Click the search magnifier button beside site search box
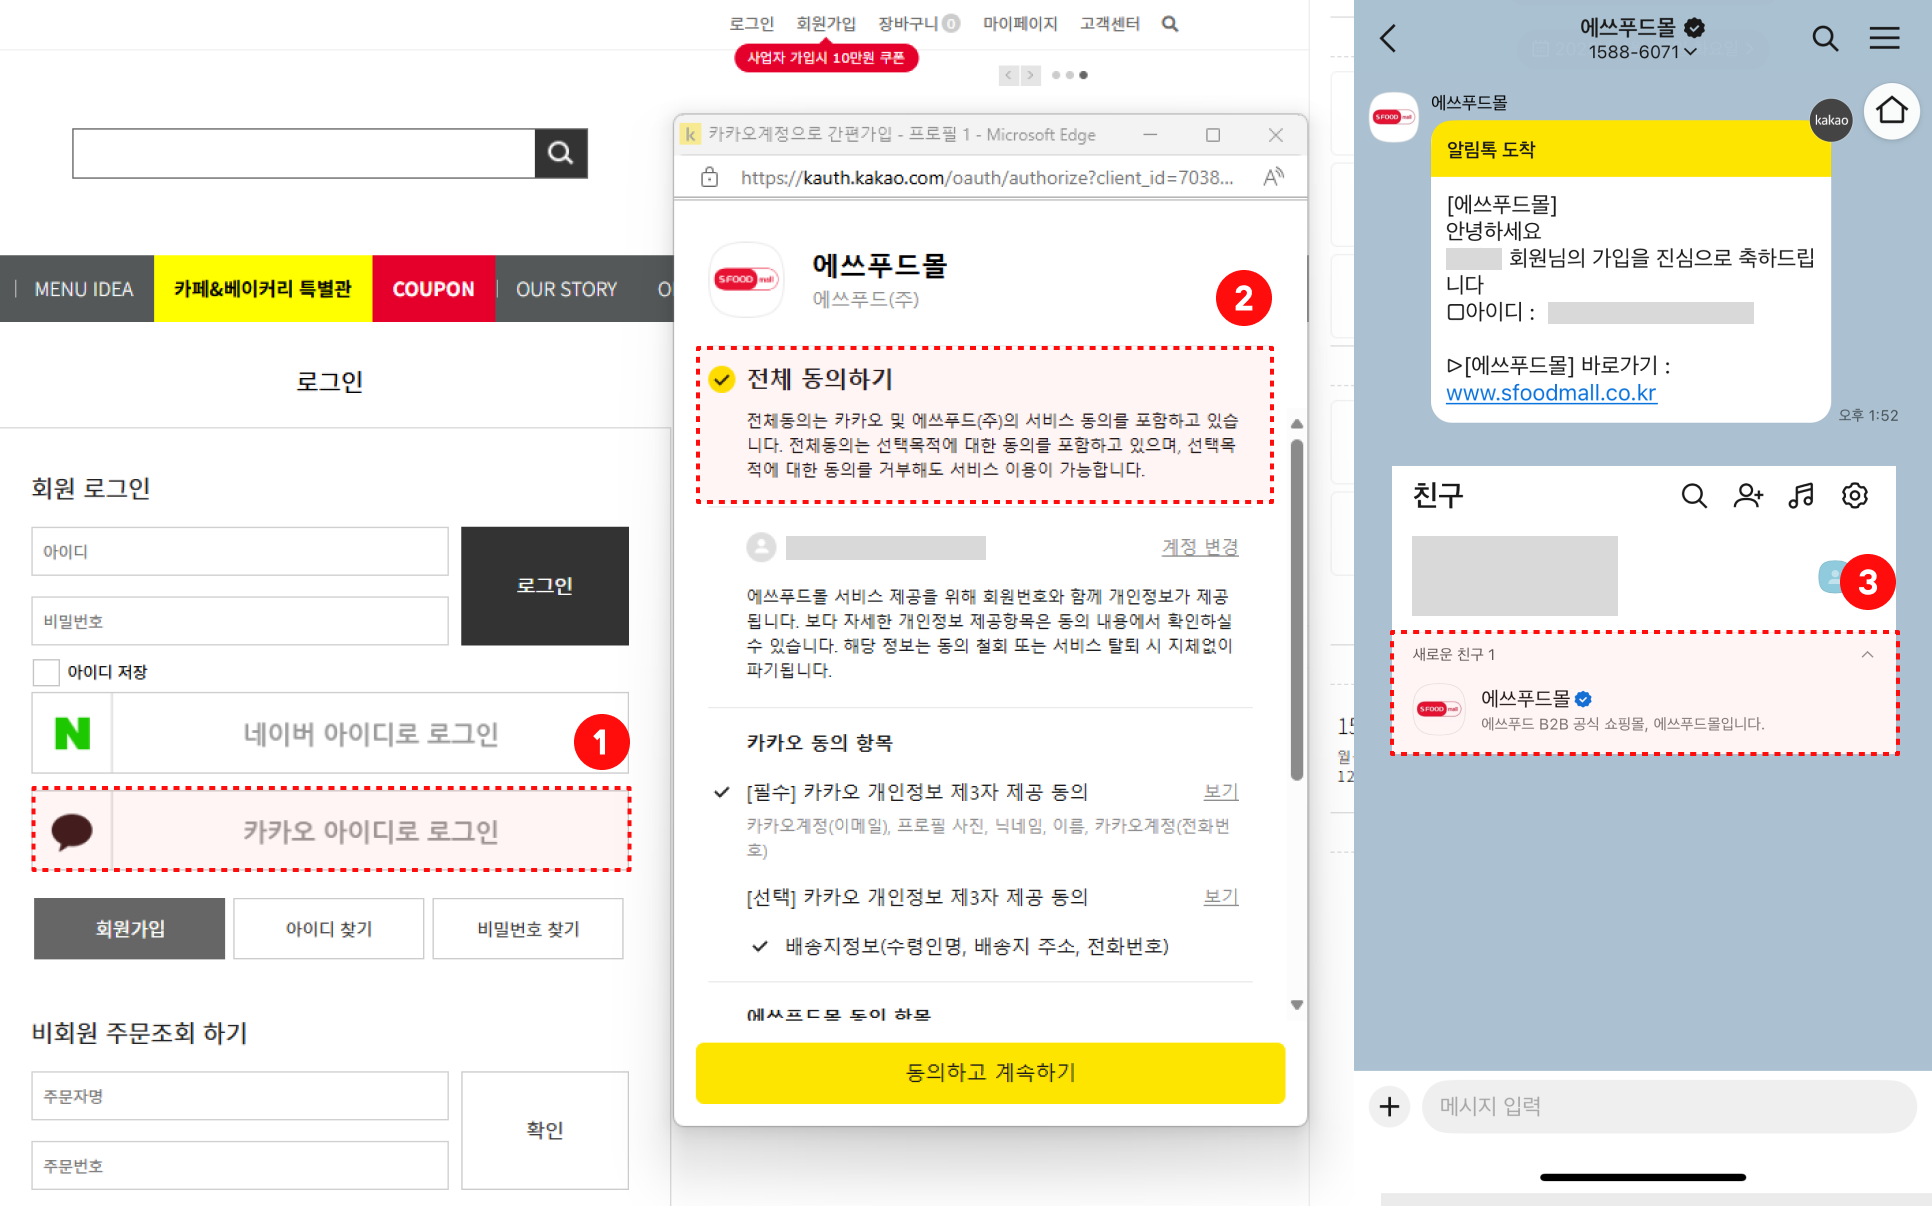The image size is (1932, 1206). 561,153
